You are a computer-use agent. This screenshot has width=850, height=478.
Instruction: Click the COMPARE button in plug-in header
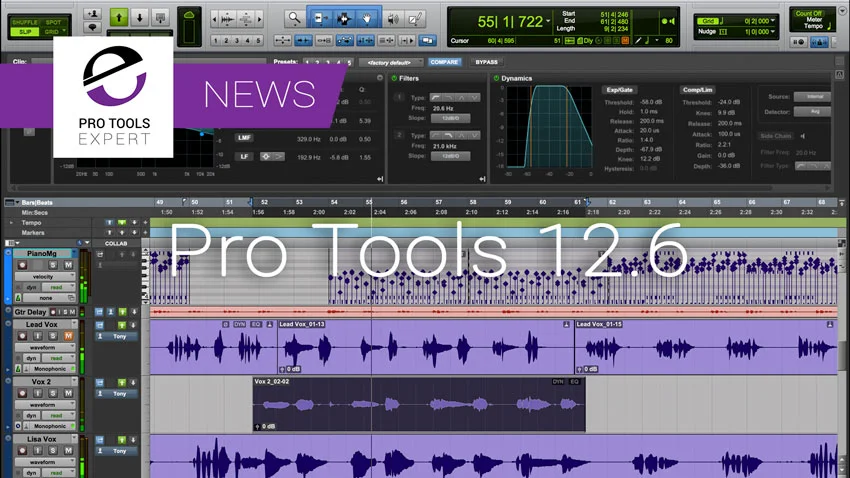(444, 62)
